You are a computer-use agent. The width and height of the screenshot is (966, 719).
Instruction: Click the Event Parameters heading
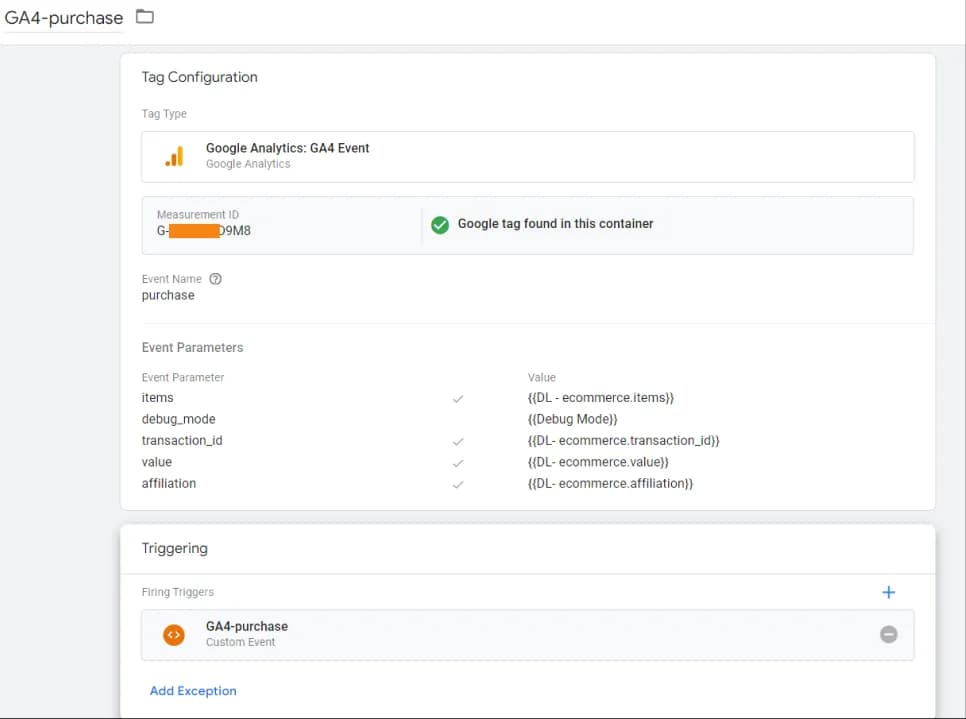192,347
